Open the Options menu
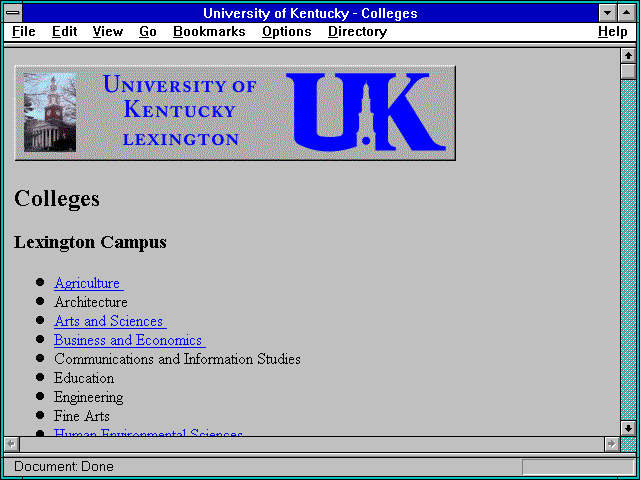This screenshot has width=640, height=480. (x=287, y=32)
